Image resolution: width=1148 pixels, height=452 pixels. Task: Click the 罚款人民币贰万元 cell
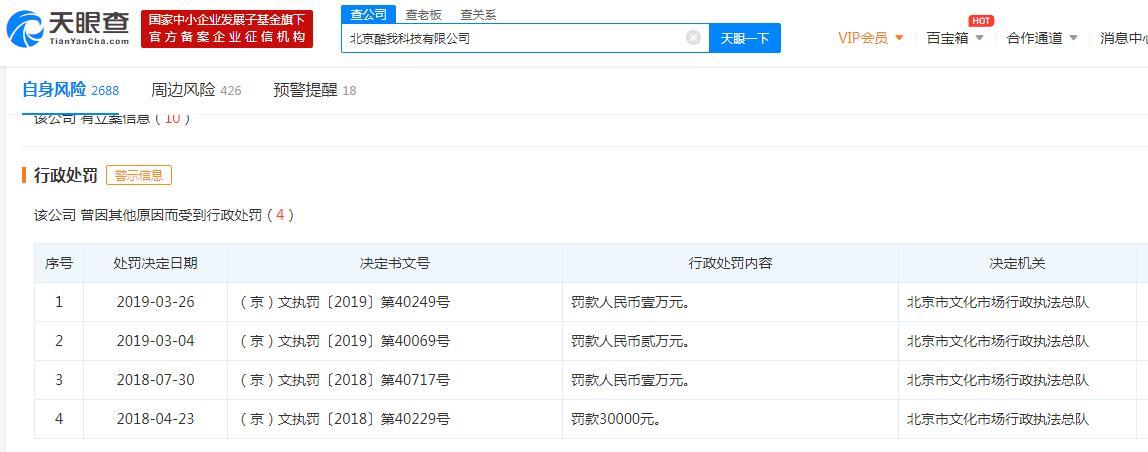[730, 341]
